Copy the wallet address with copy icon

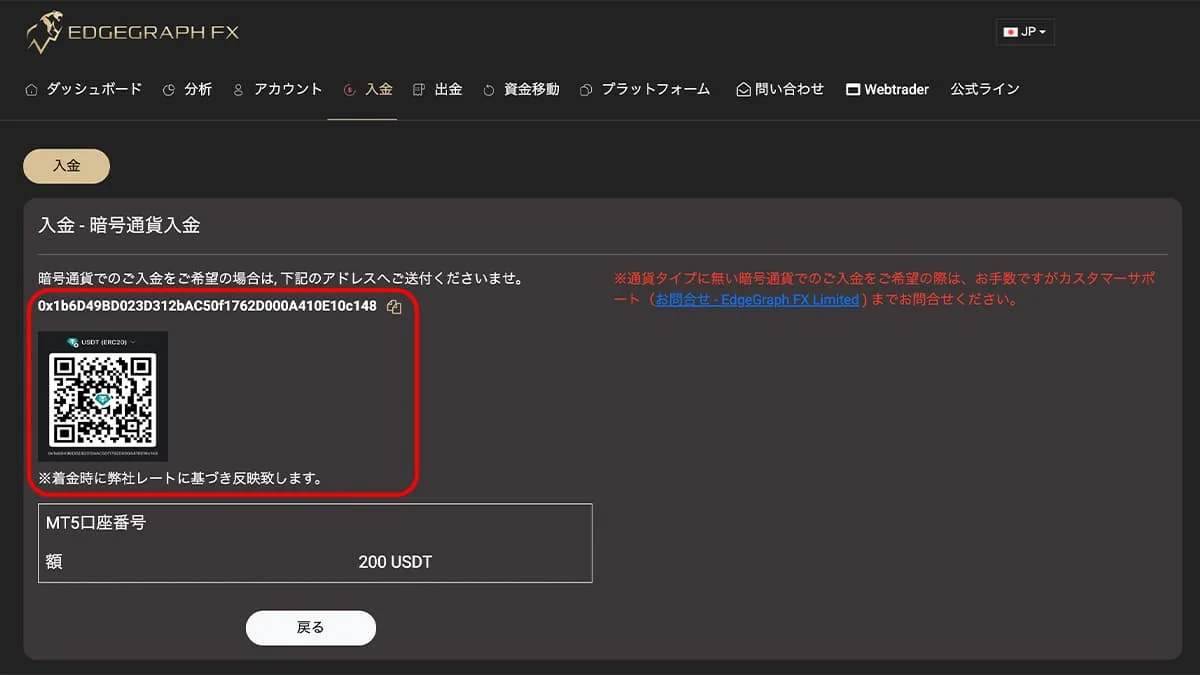(394, 307)
